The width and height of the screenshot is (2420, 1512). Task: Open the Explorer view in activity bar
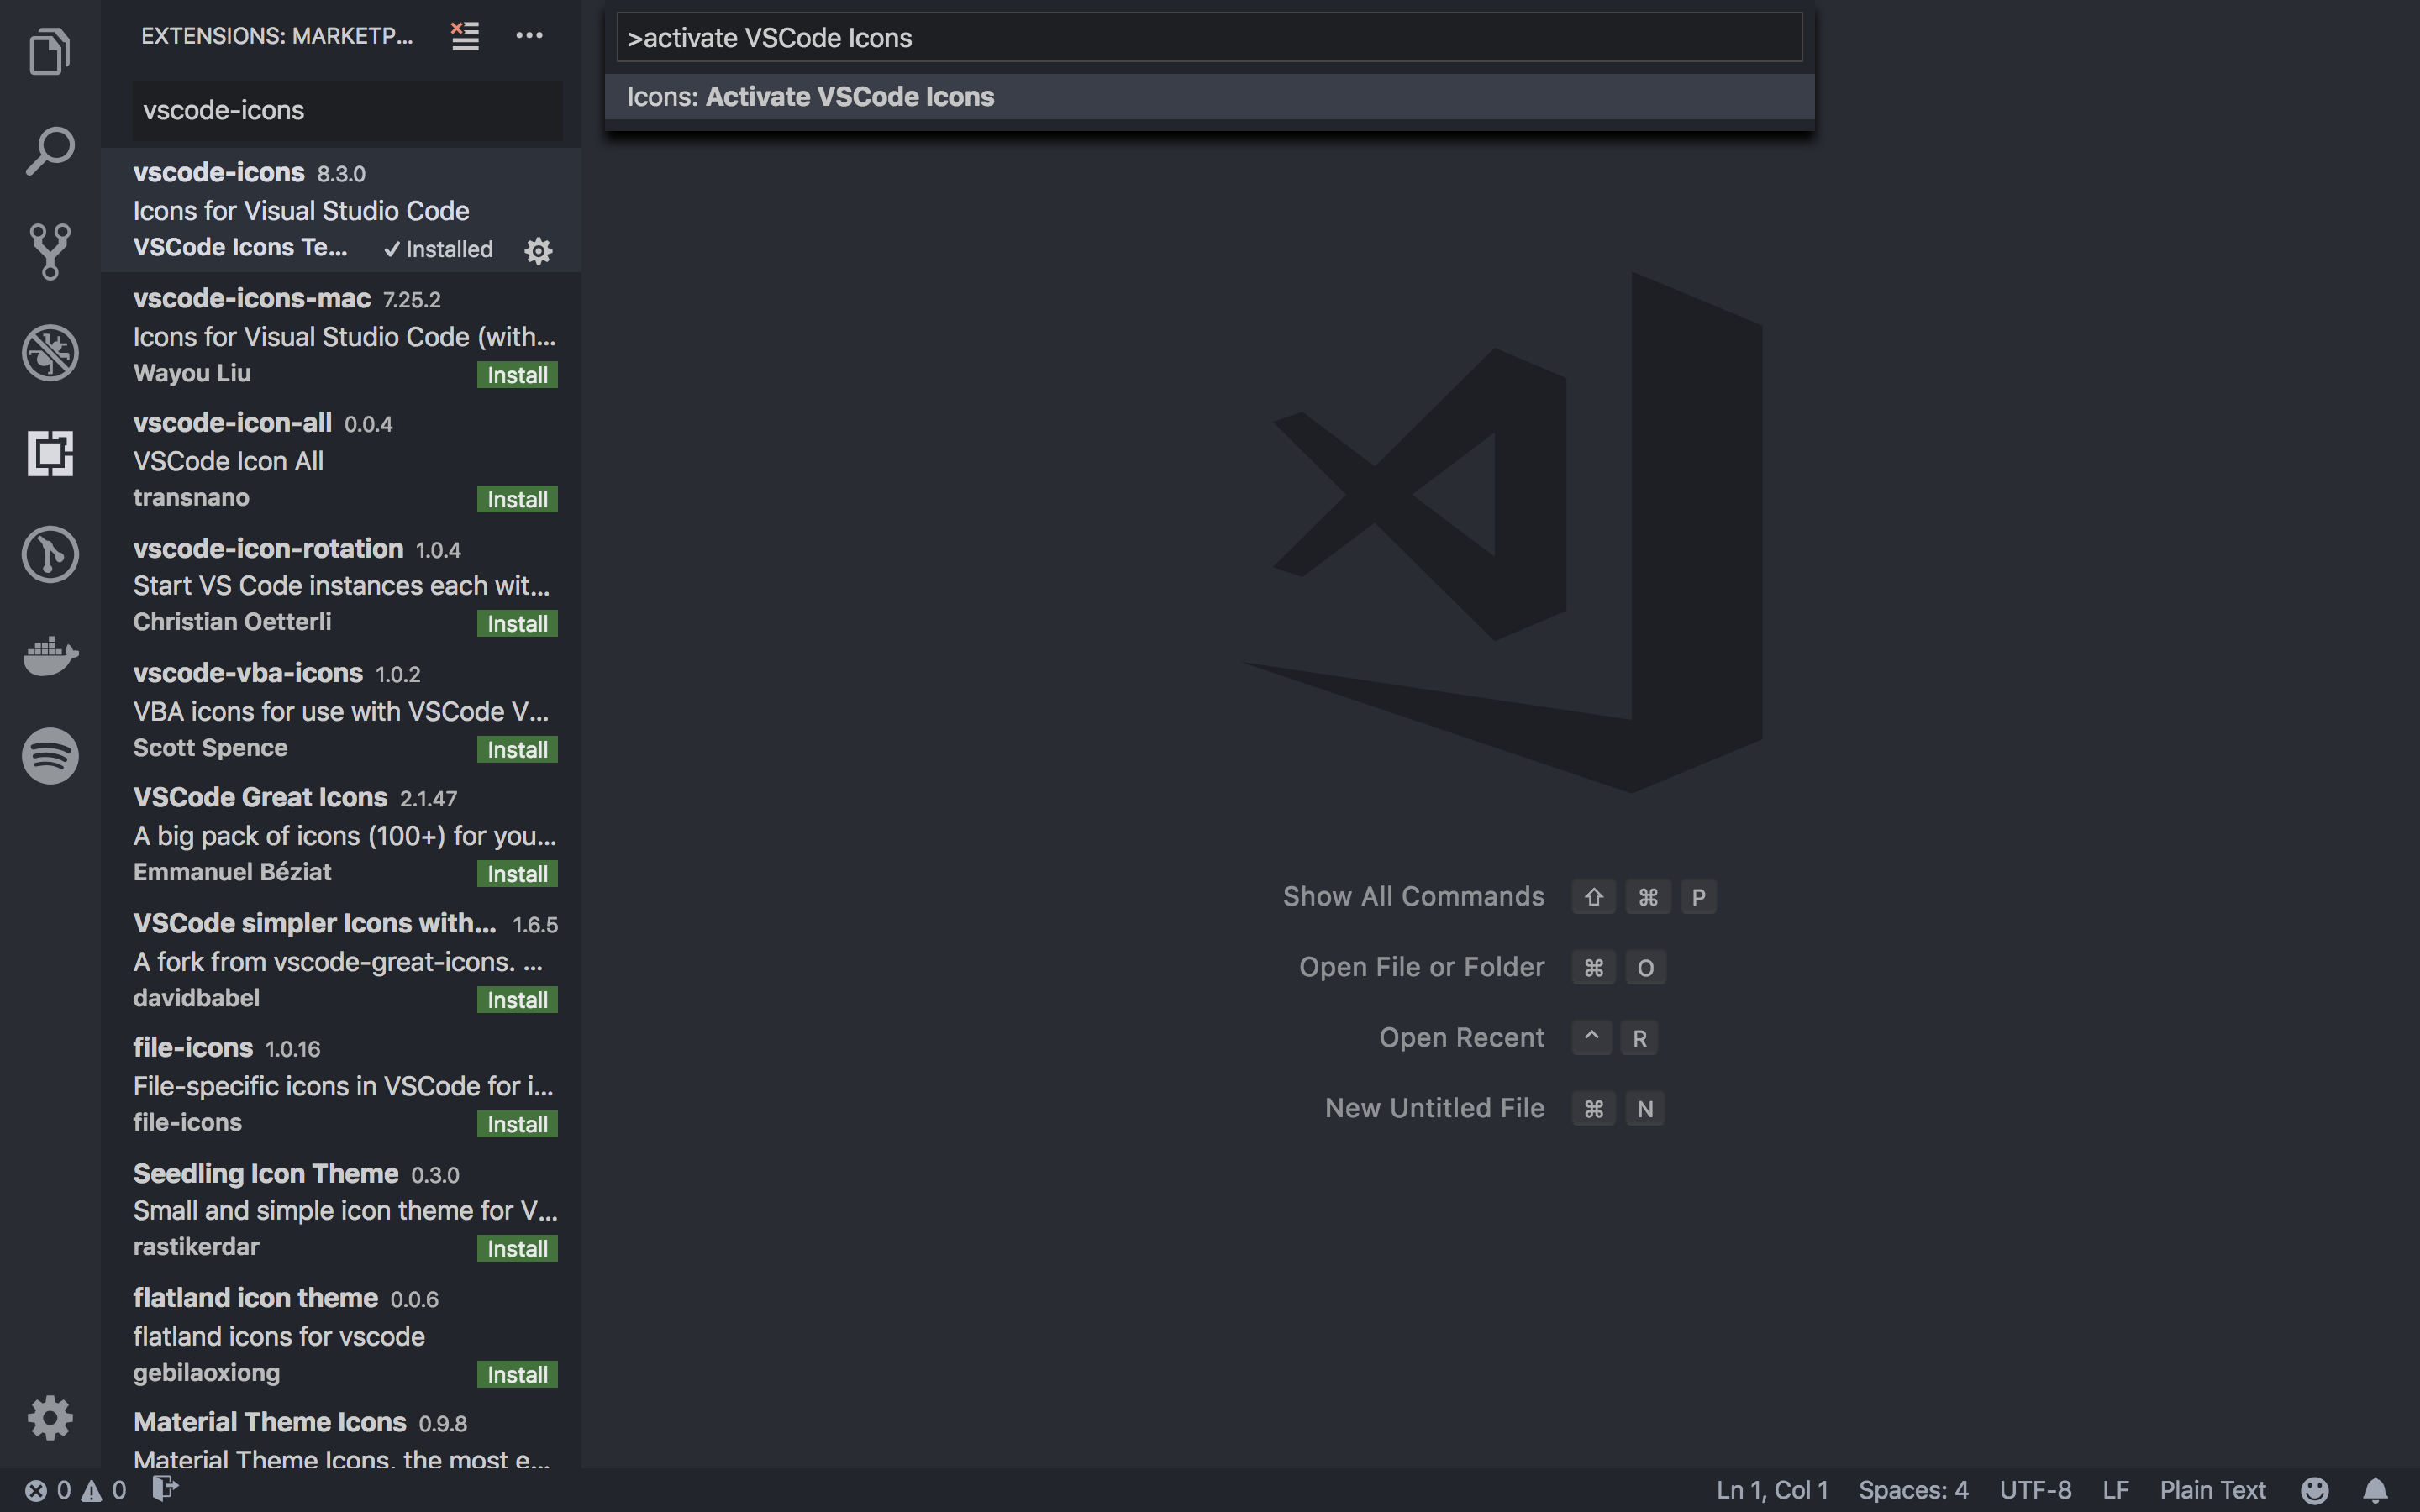[50, 50]
